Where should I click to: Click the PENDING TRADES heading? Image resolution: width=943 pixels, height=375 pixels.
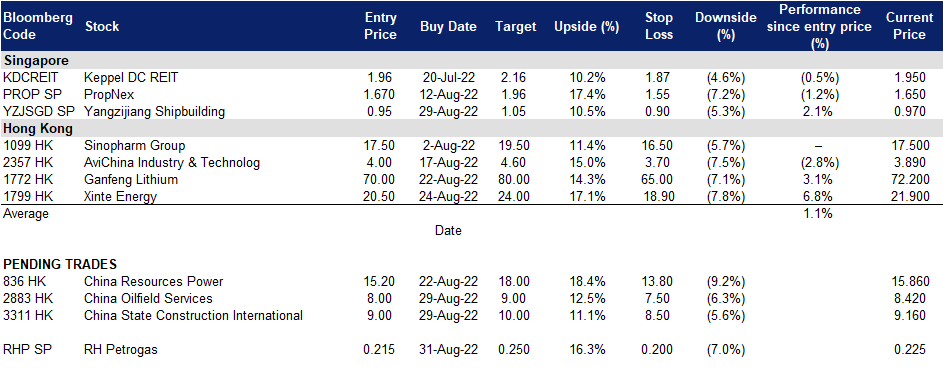click(60, 264)
